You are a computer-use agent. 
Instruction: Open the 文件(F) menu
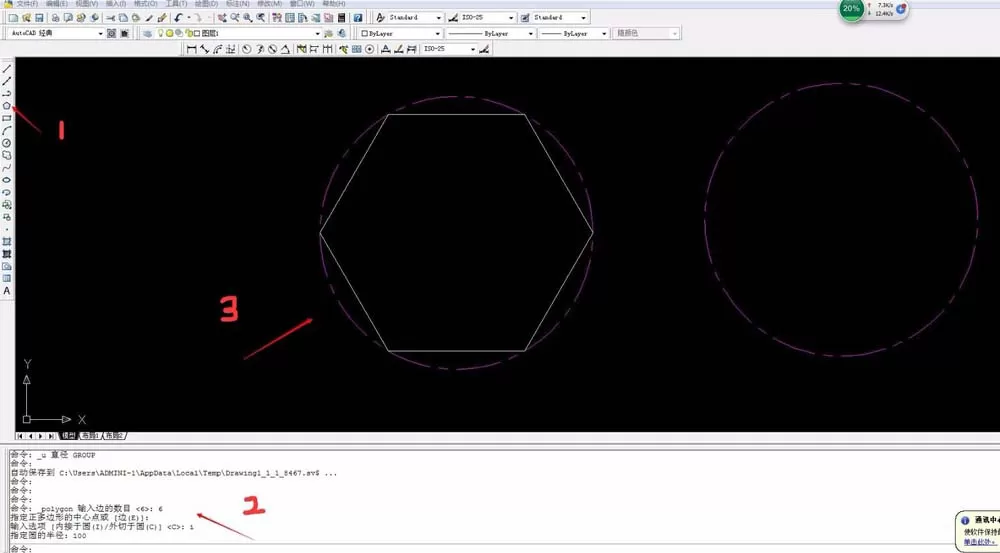coord(26,4)
